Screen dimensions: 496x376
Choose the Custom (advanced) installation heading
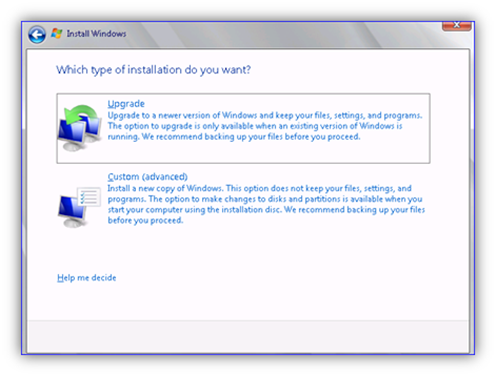tap(147, 176)
